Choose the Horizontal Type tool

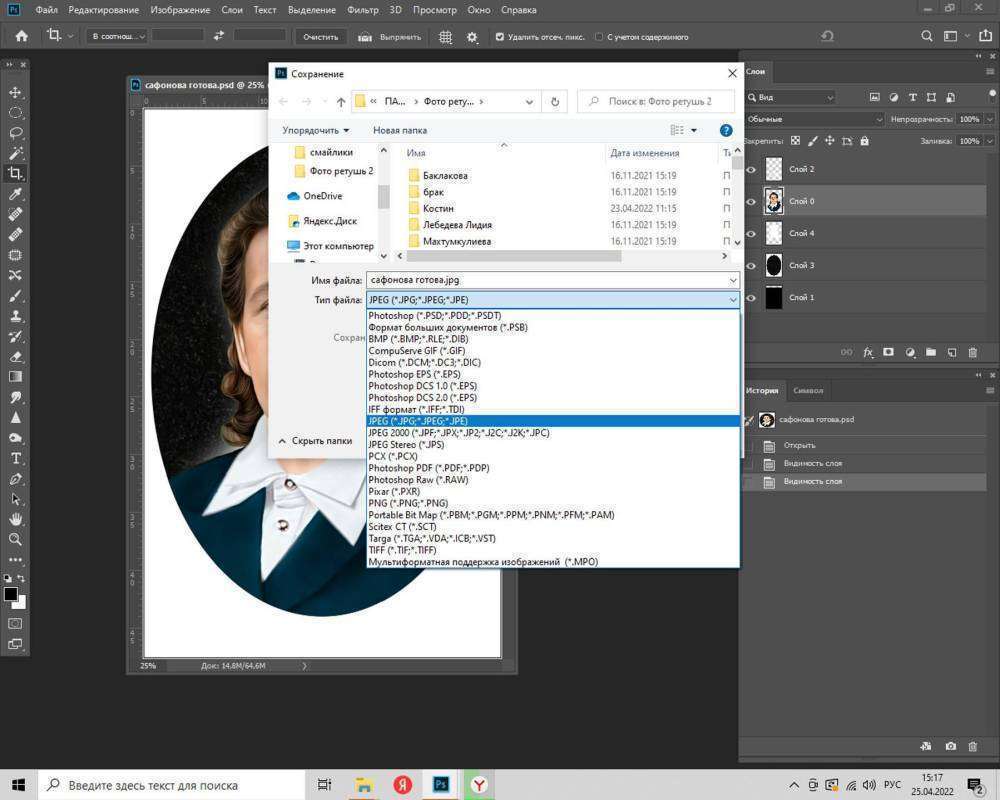click(x=16, y=458)
